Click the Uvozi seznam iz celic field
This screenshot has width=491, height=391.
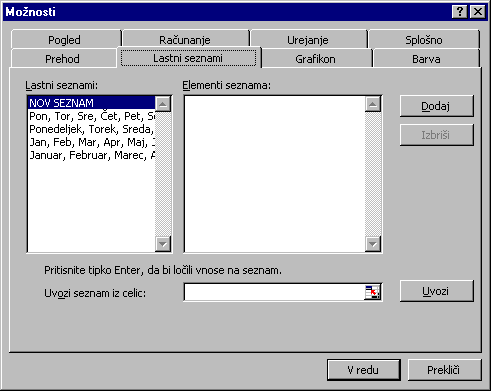click(274, 292)
